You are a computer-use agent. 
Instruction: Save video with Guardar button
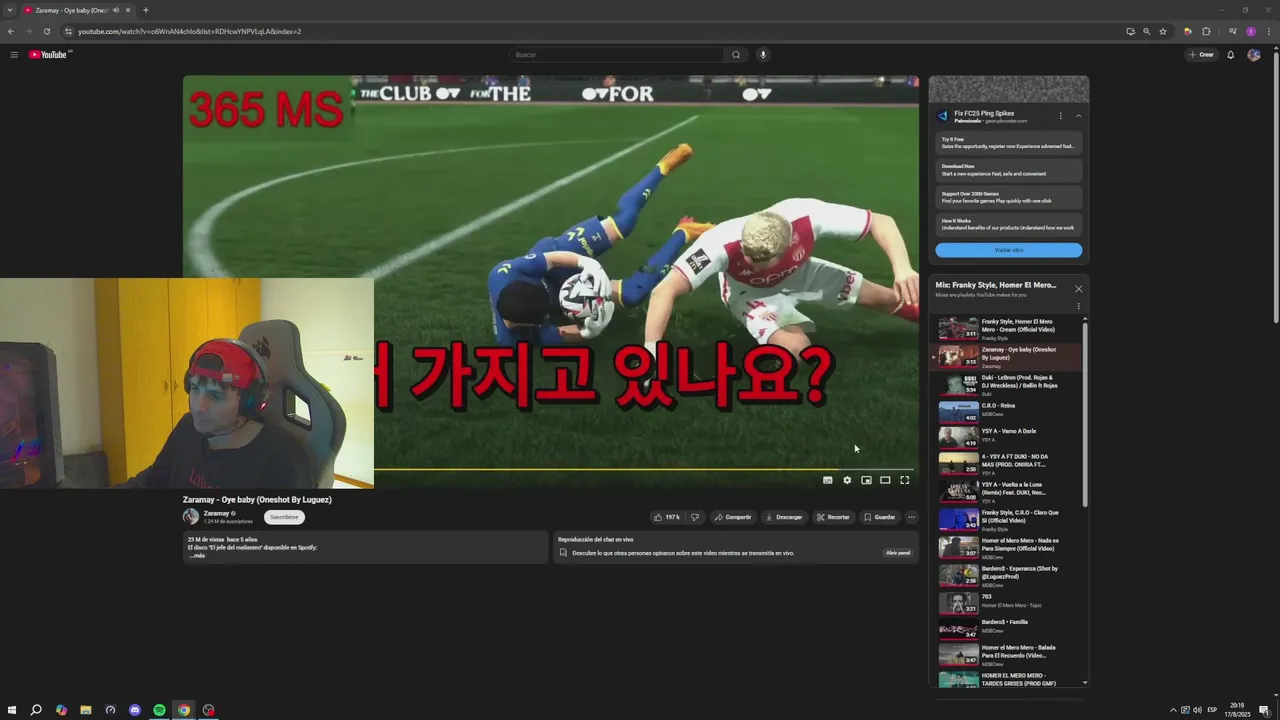pos(880,517)
